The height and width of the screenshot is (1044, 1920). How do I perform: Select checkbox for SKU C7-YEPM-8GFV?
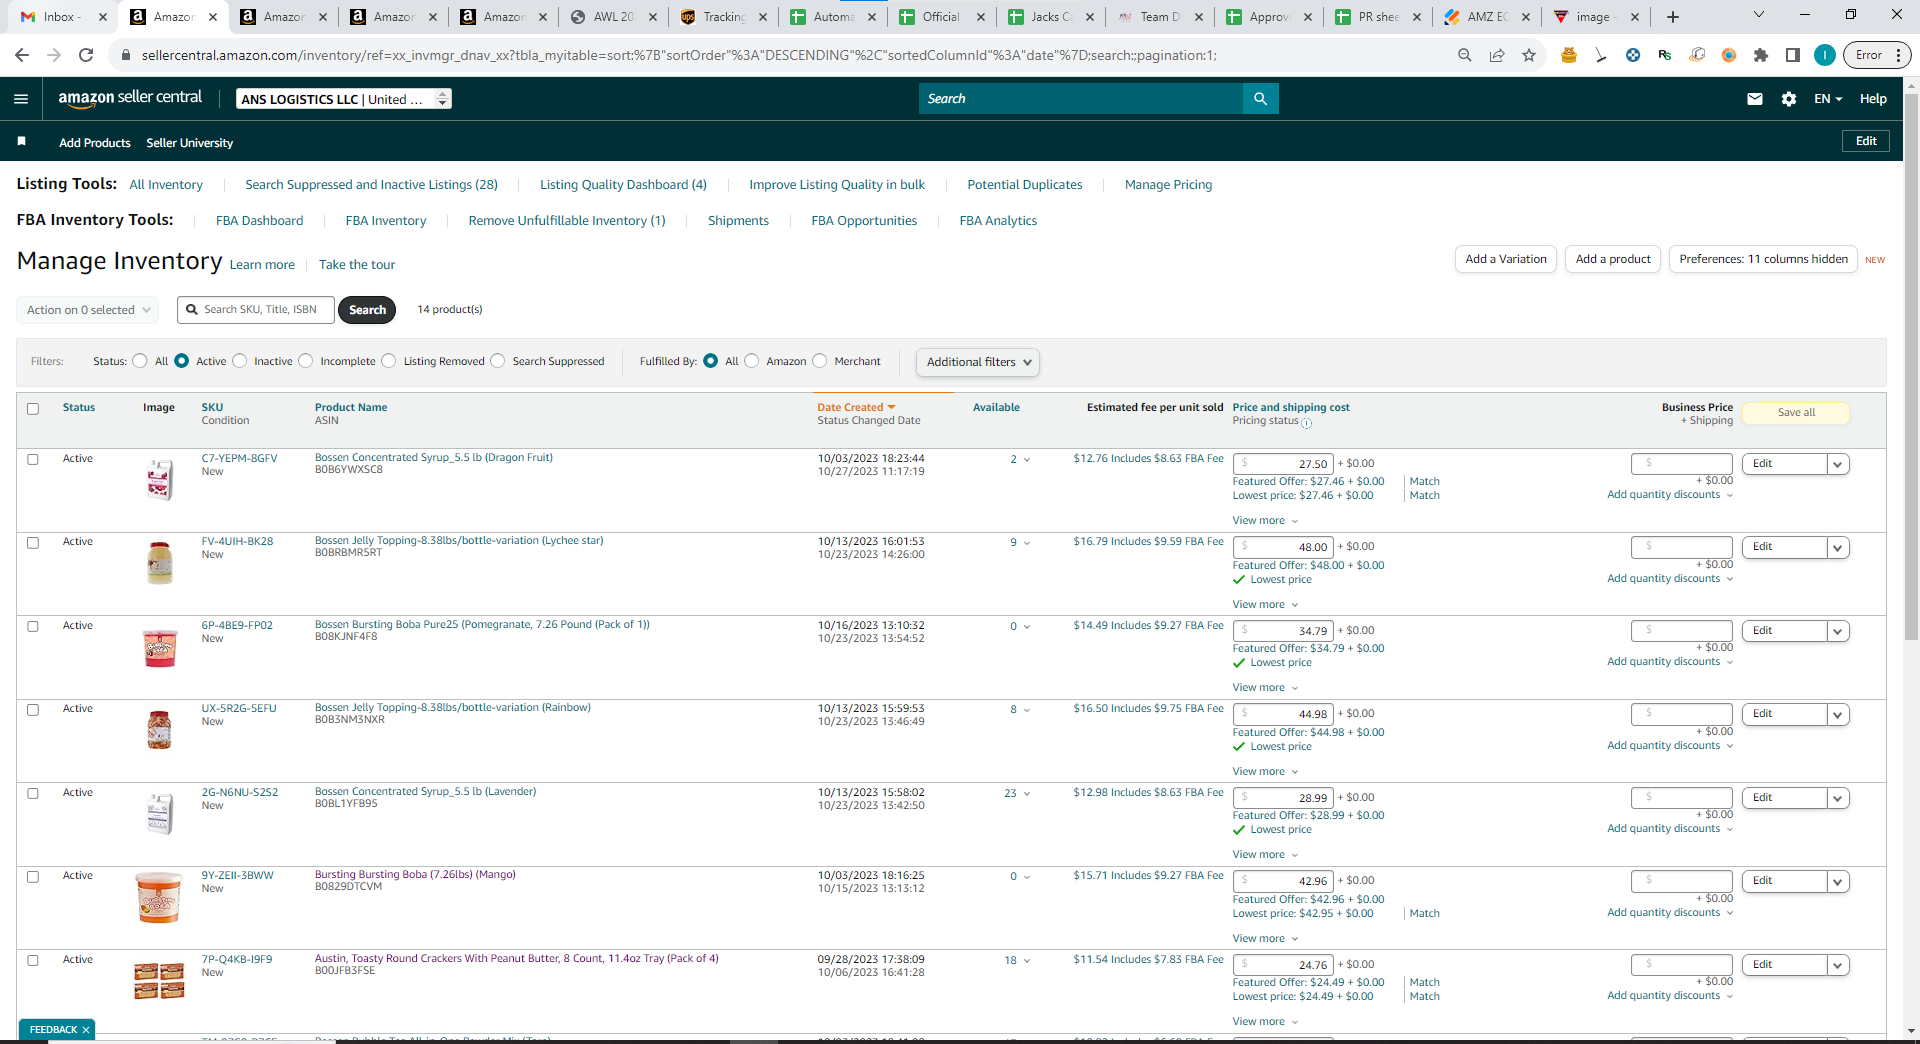33,460
